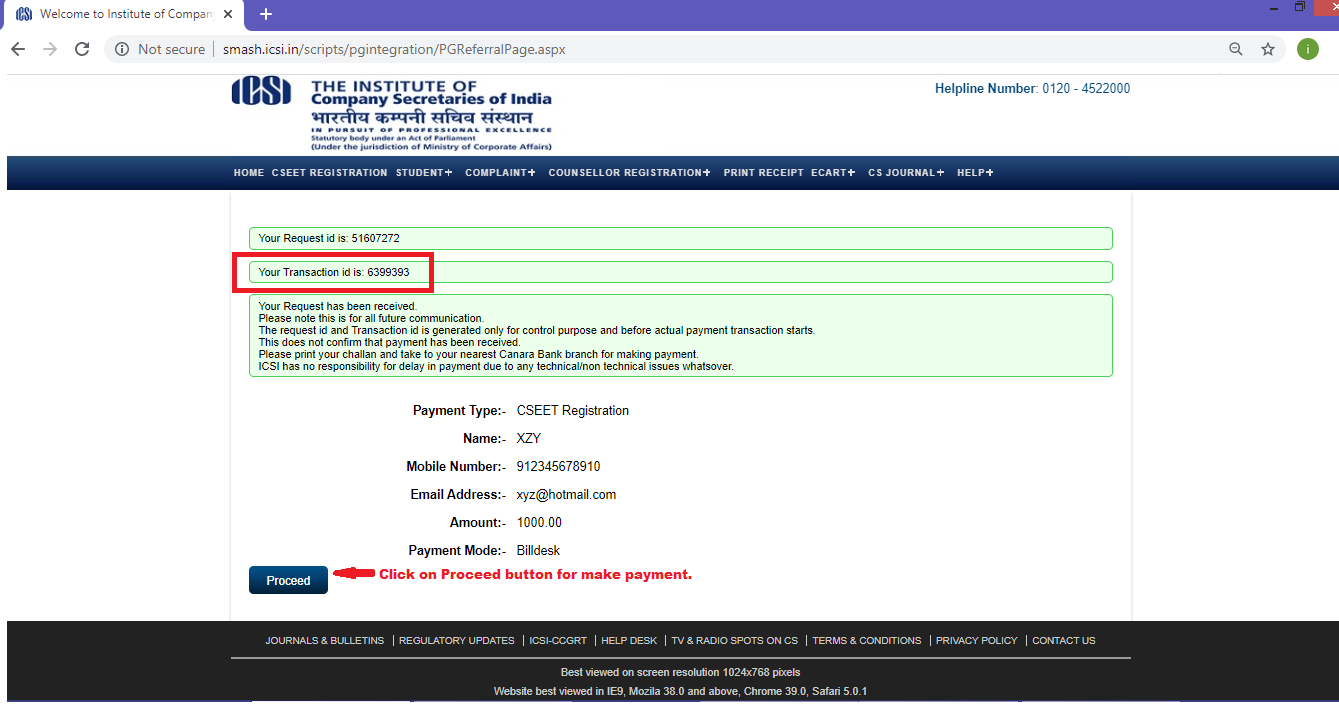Click the Not secure site info icon
This screenshot has height=706, width=1339.
[x=122, y=49]
